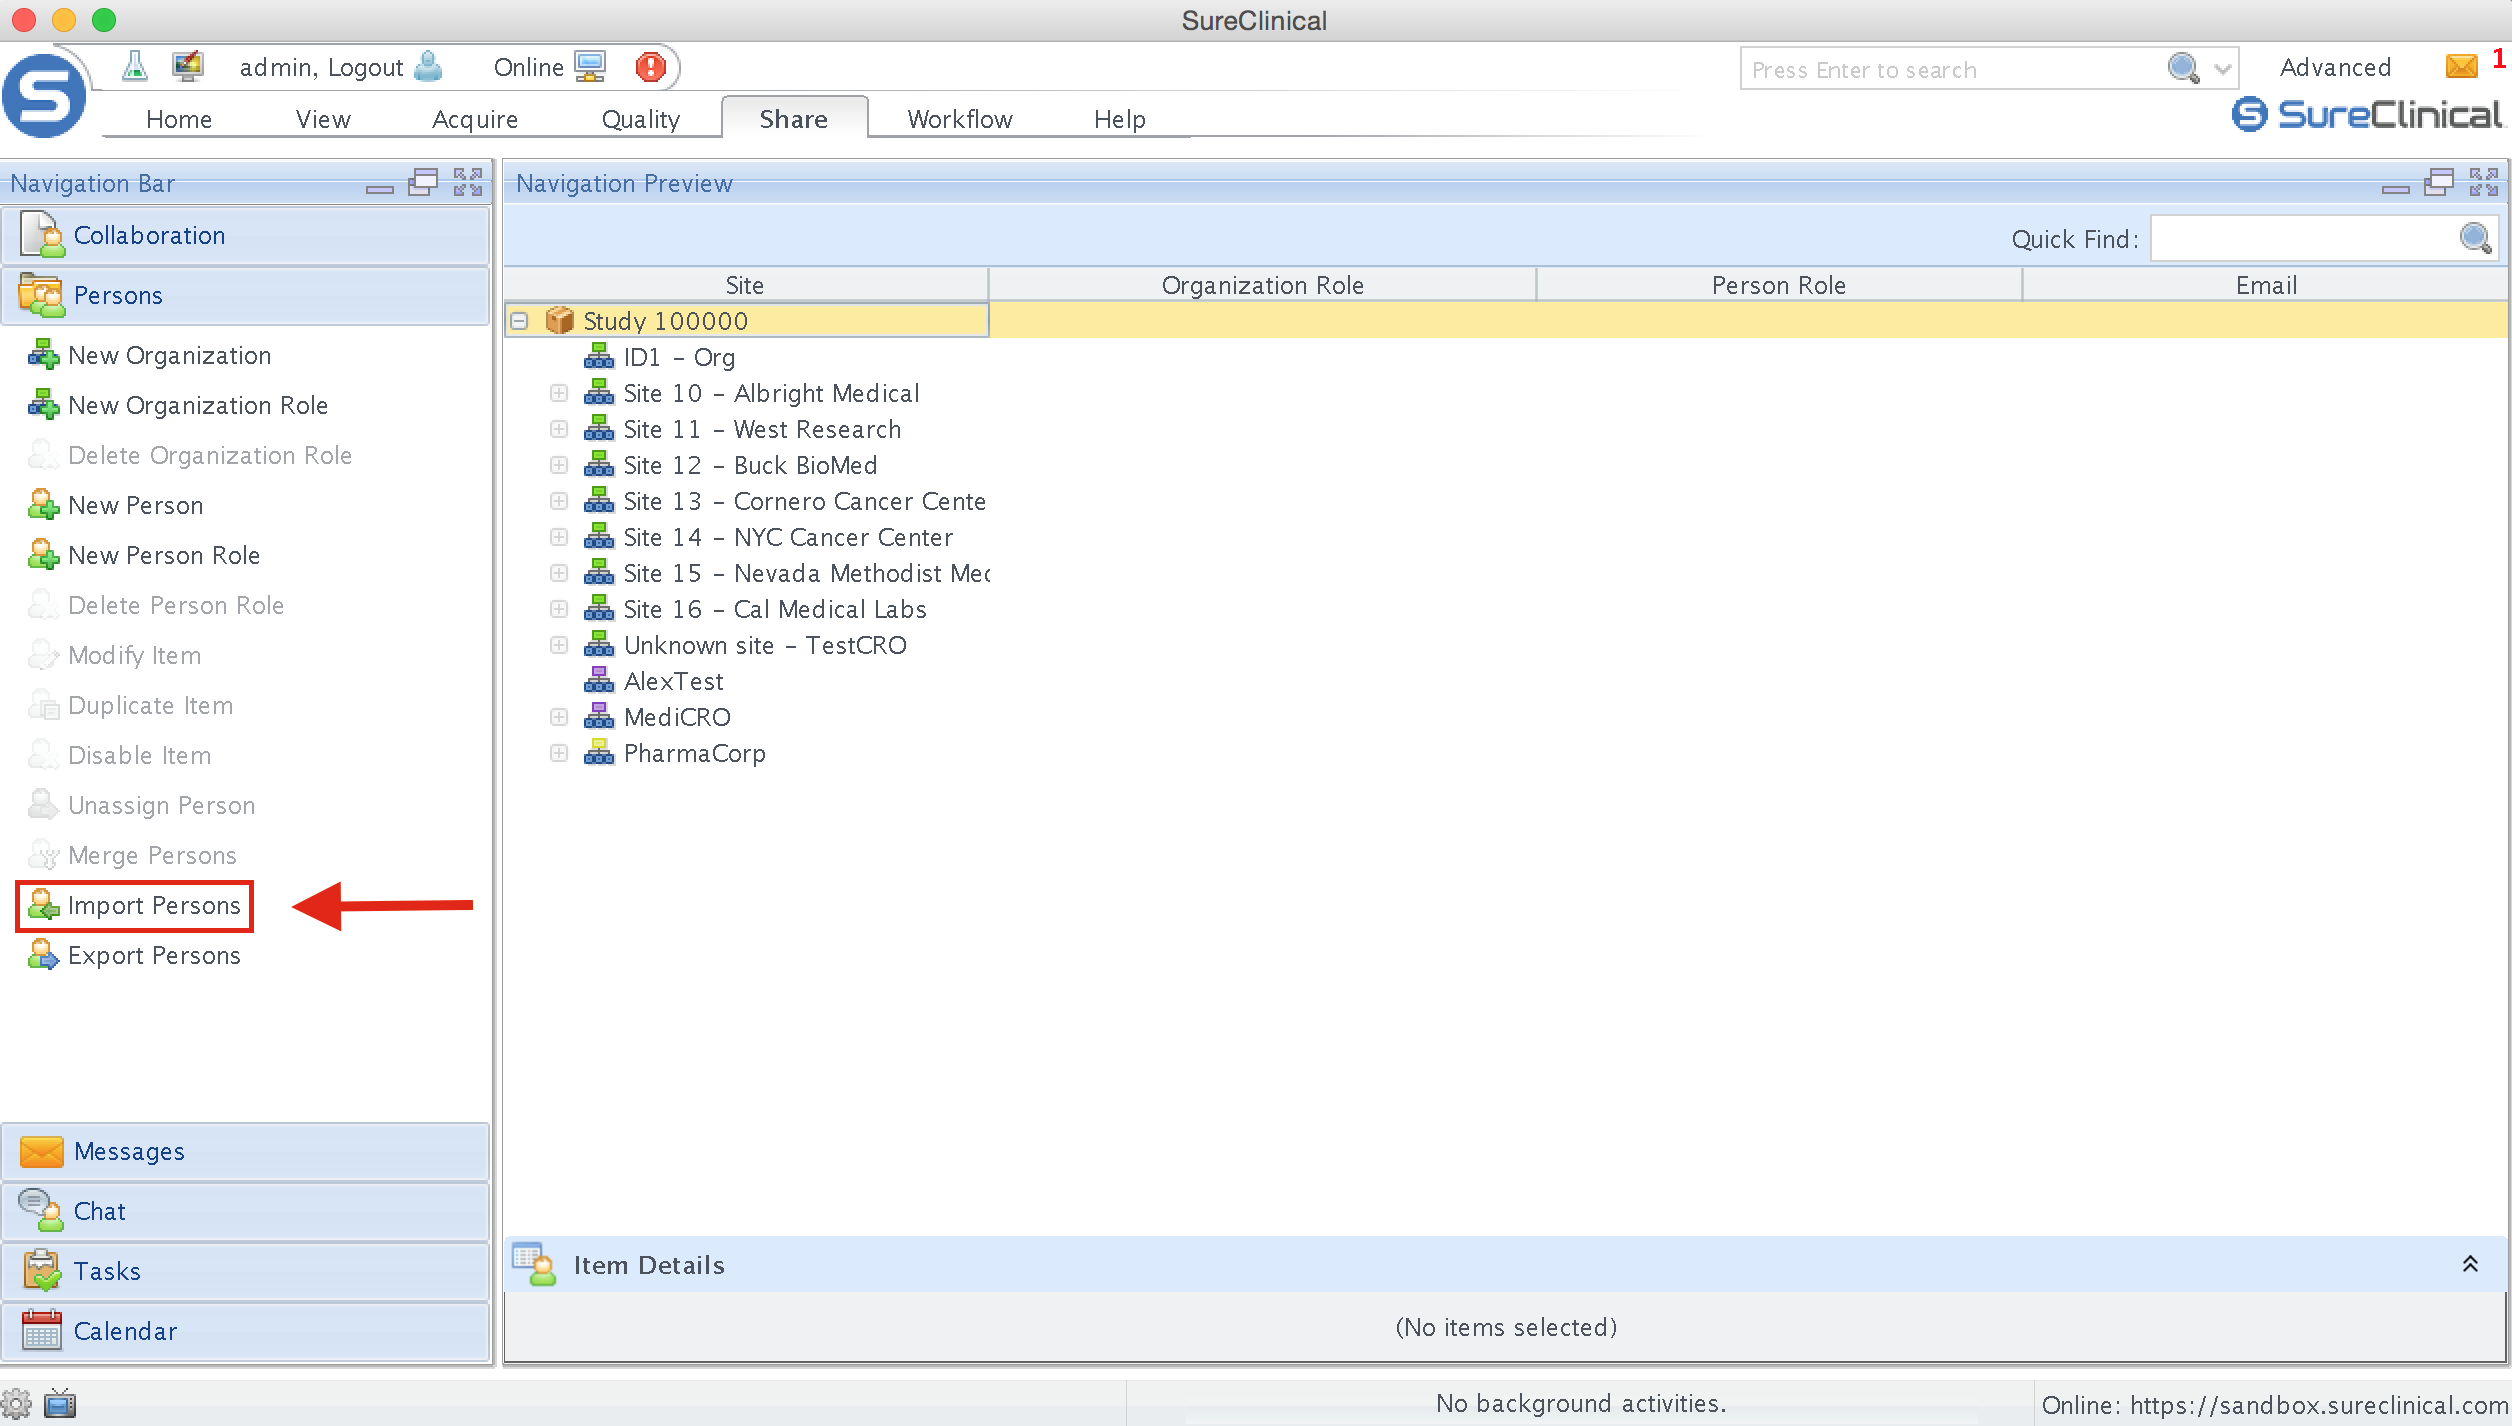2512x1426 pixels.
Task: Open the envelope messages notification icon
Action: (2461, 67)
